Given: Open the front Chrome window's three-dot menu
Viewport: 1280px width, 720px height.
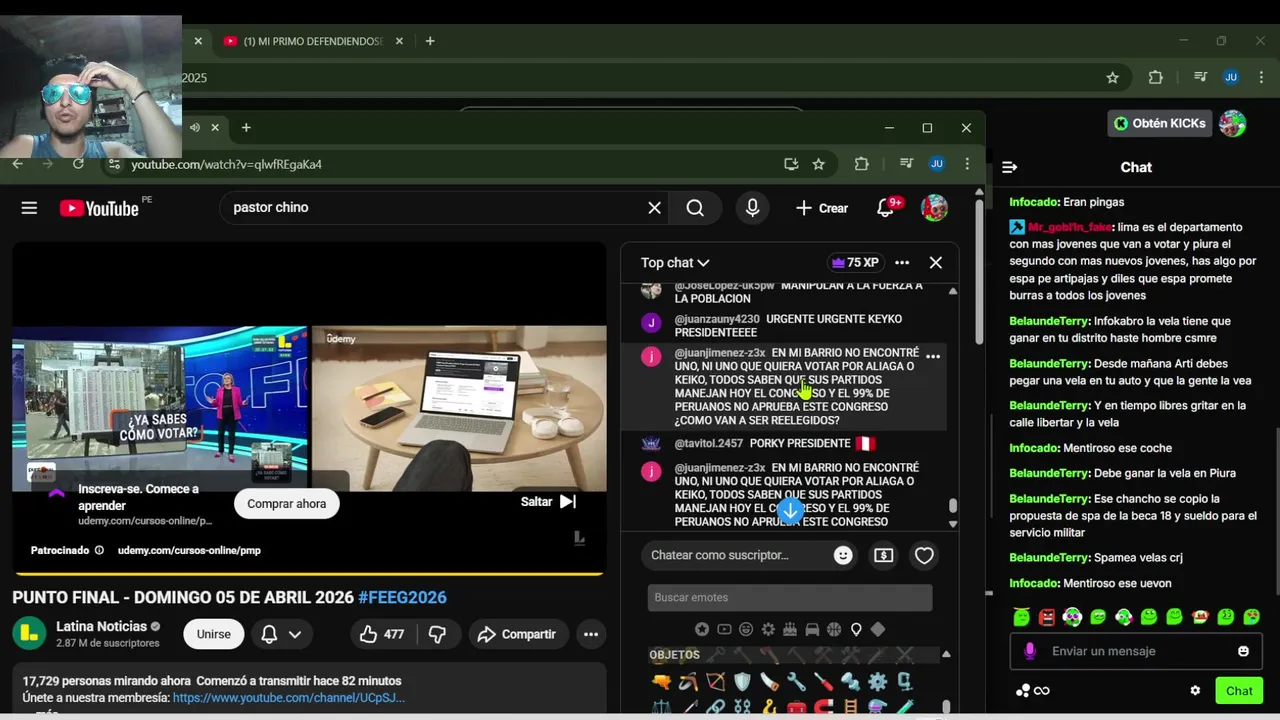Looking at the screenshot, I should click(967, 164).
